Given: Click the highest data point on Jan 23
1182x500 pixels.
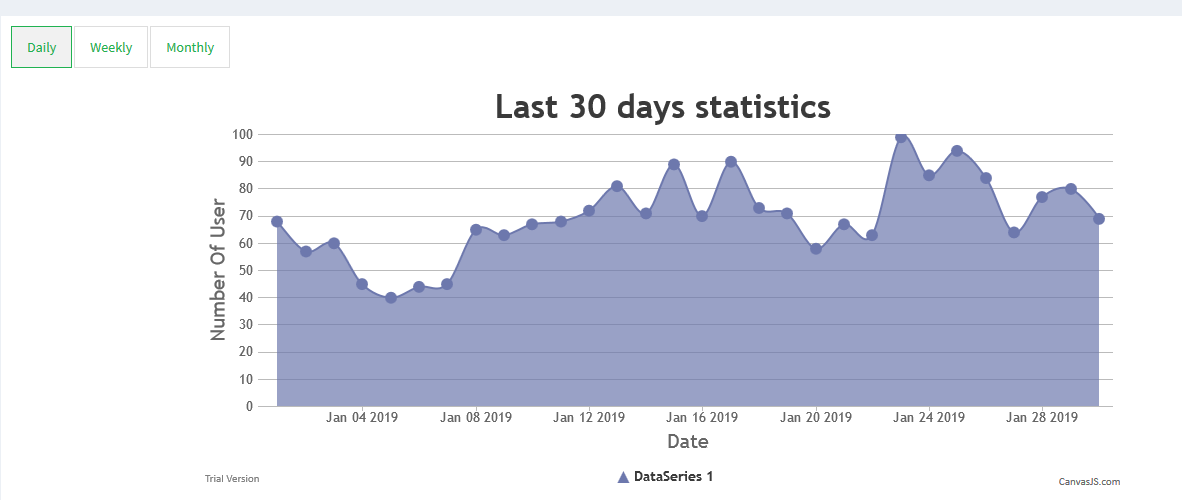Looking at the screenshot, I should coord(901,137).
